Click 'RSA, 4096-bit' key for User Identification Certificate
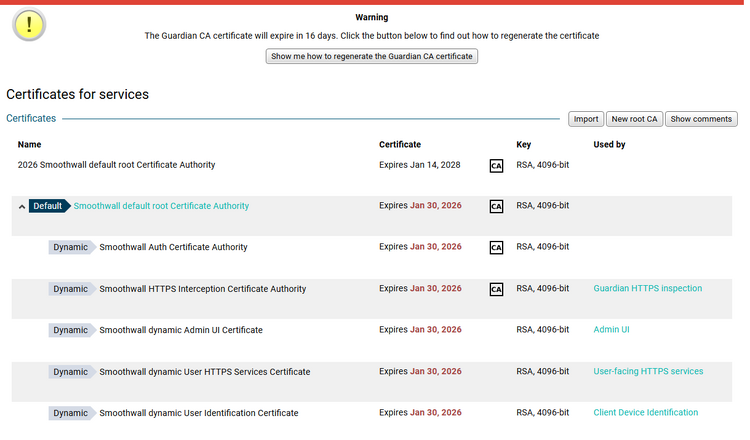This screenshot has width=750, height=440. [543, 412]
